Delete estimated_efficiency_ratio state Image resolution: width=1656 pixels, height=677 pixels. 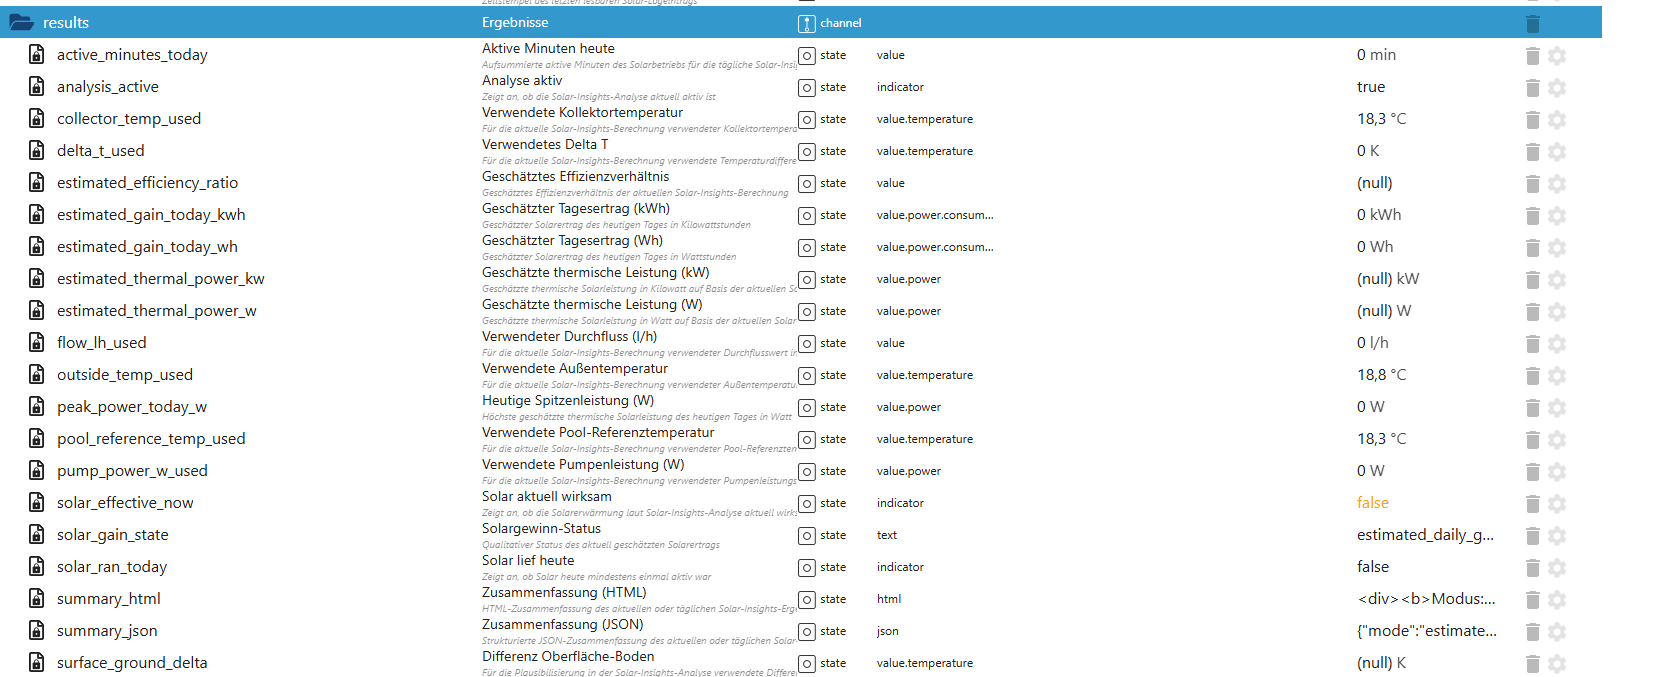(x=1532, y=184)
